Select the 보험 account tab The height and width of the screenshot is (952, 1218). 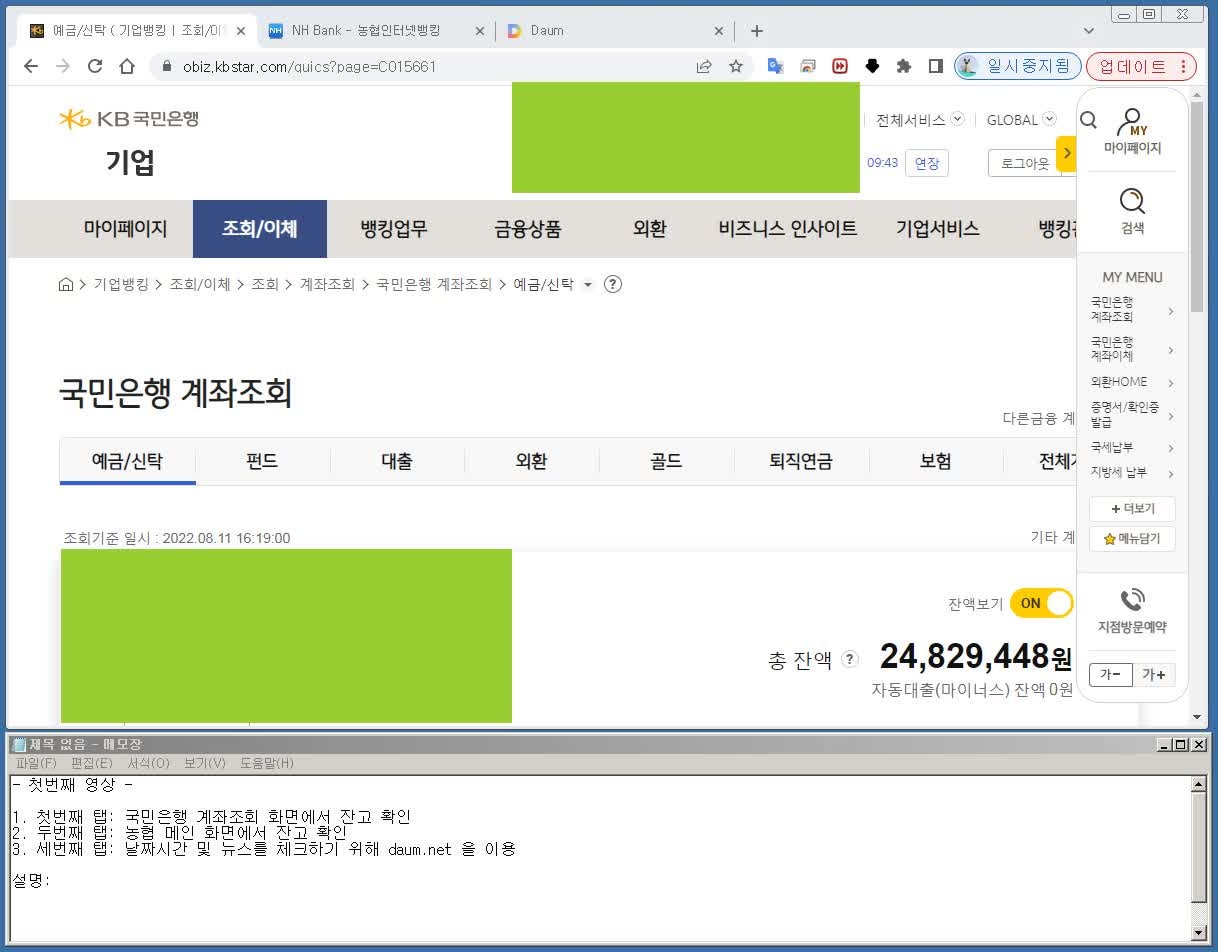(x=936, y=461)
